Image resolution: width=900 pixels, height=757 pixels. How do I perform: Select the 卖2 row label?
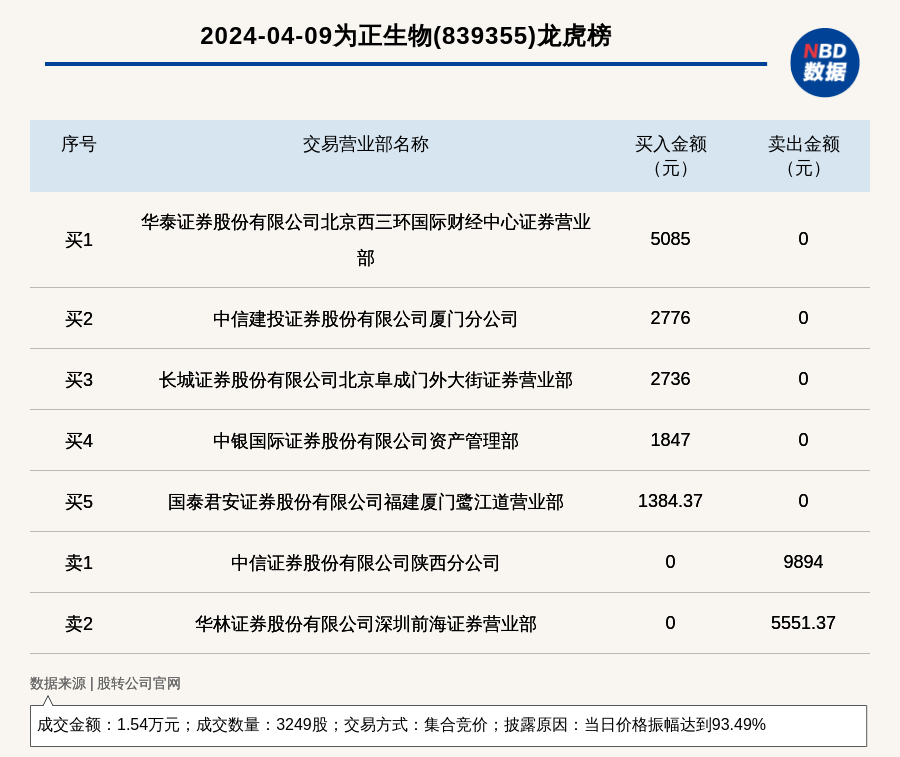click(x=79, y=623)
